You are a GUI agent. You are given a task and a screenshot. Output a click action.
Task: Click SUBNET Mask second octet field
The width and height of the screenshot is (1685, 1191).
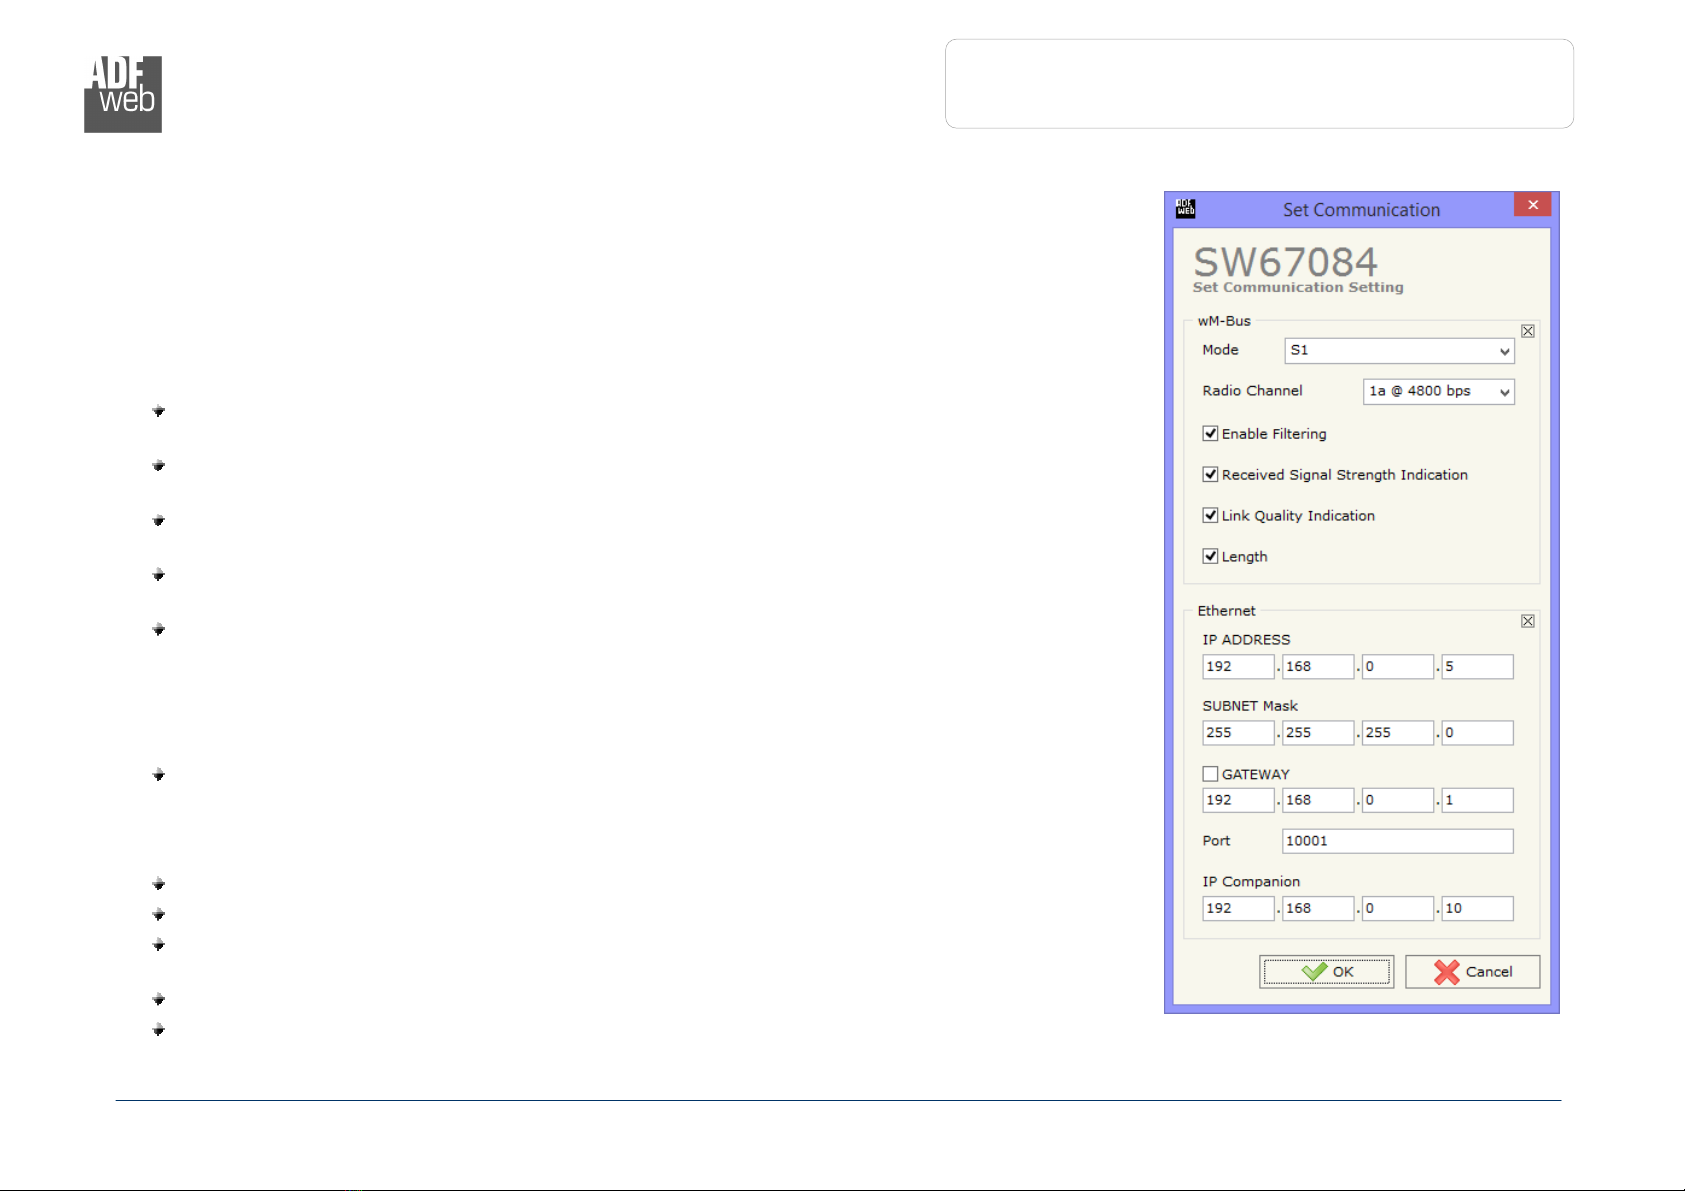point(1318,733)
